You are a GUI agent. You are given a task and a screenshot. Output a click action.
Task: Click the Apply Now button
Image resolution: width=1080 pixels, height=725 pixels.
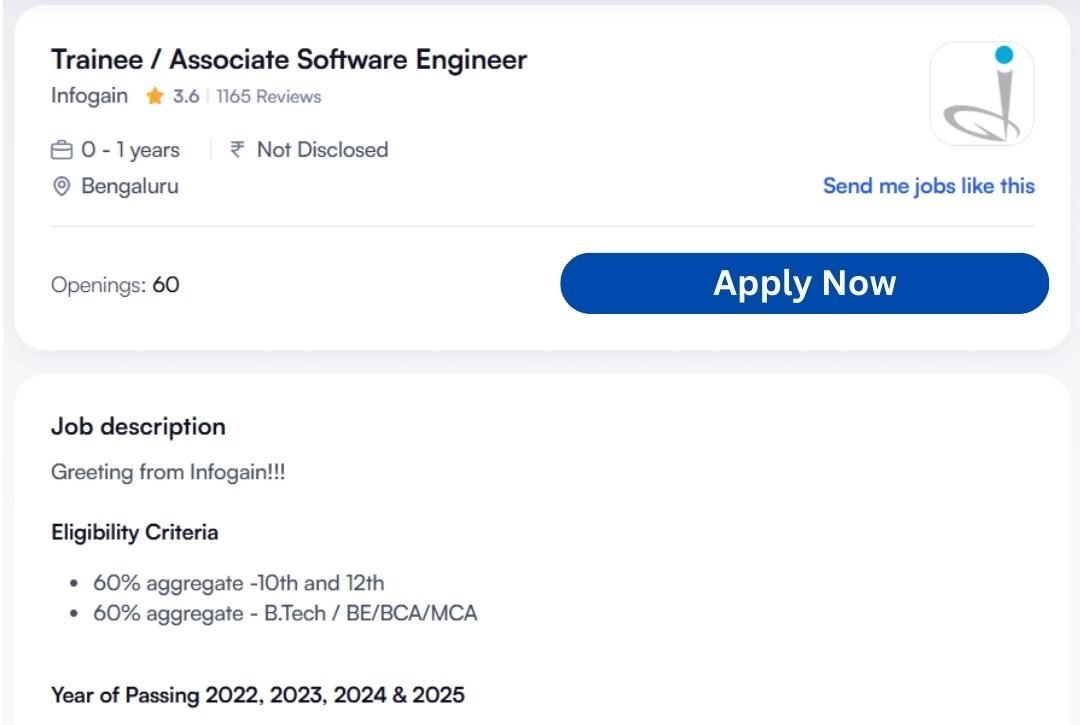tap(804, 284)
